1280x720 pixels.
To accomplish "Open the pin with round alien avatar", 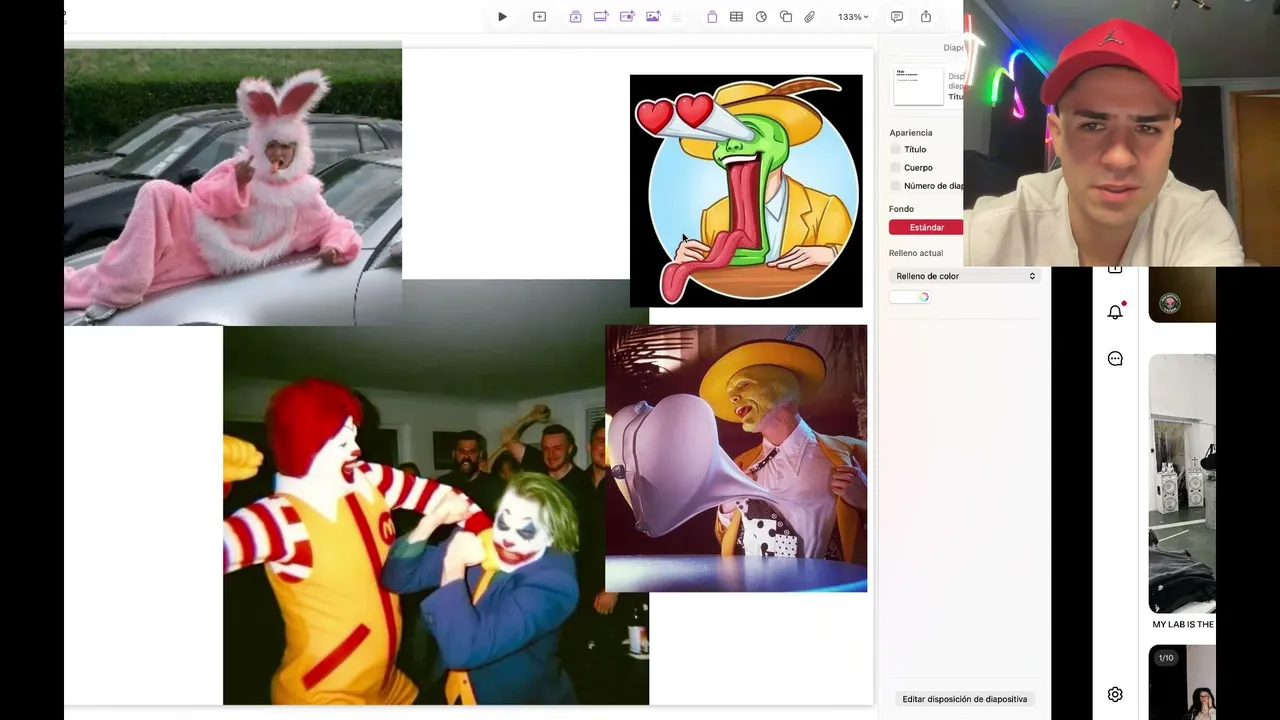I will (1182, 295).
